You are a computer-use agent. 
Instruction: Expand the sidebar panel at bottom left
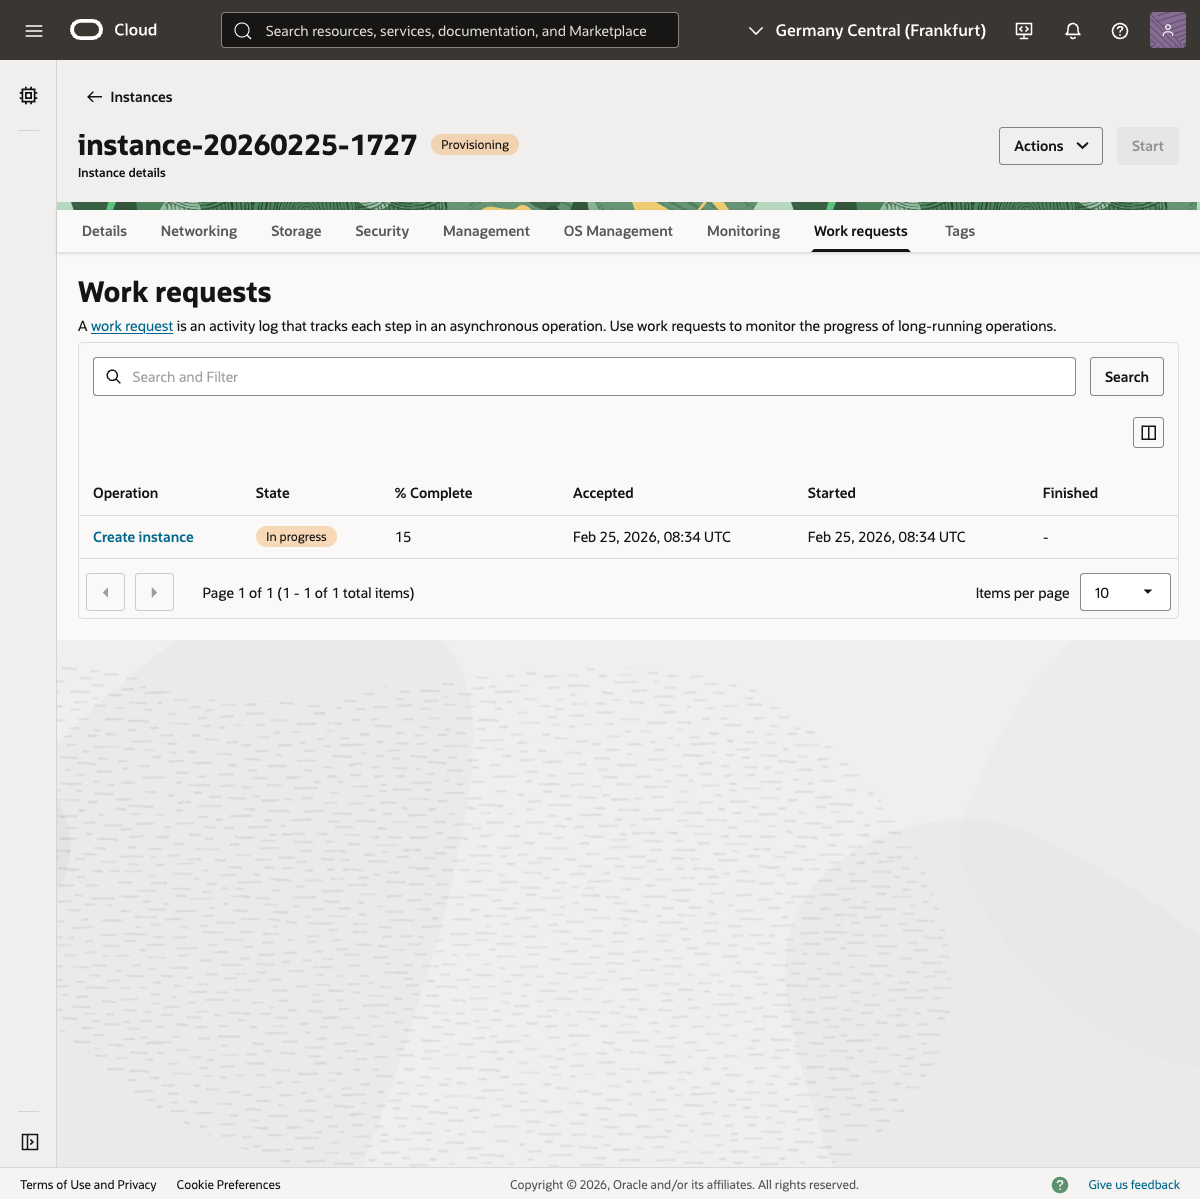click(x=29, y=1142)
